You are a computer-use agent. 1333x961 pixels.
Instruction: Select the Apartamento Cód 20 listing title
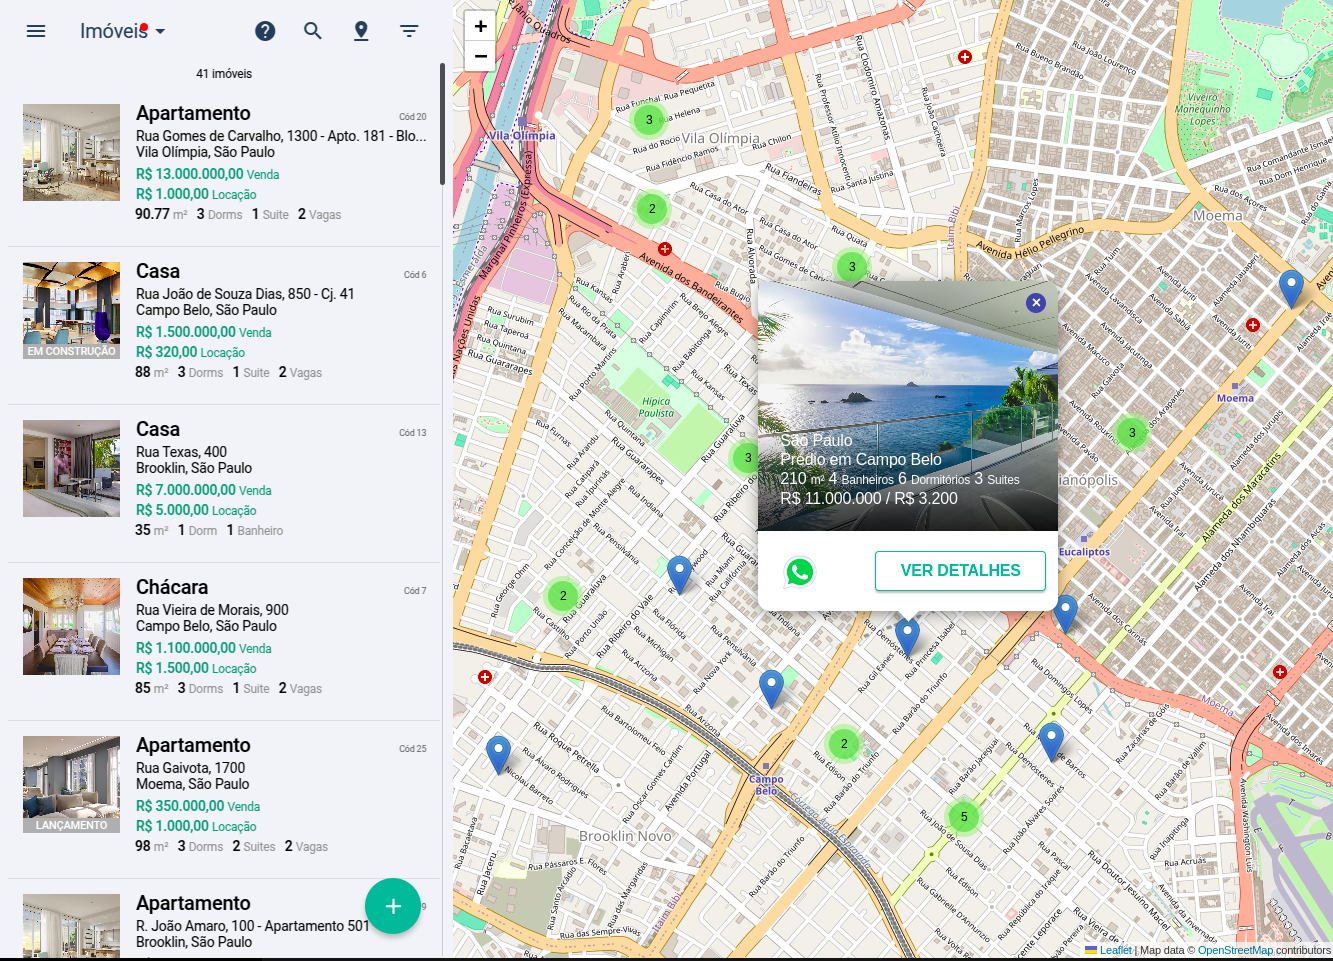click(x=193, y=113)
